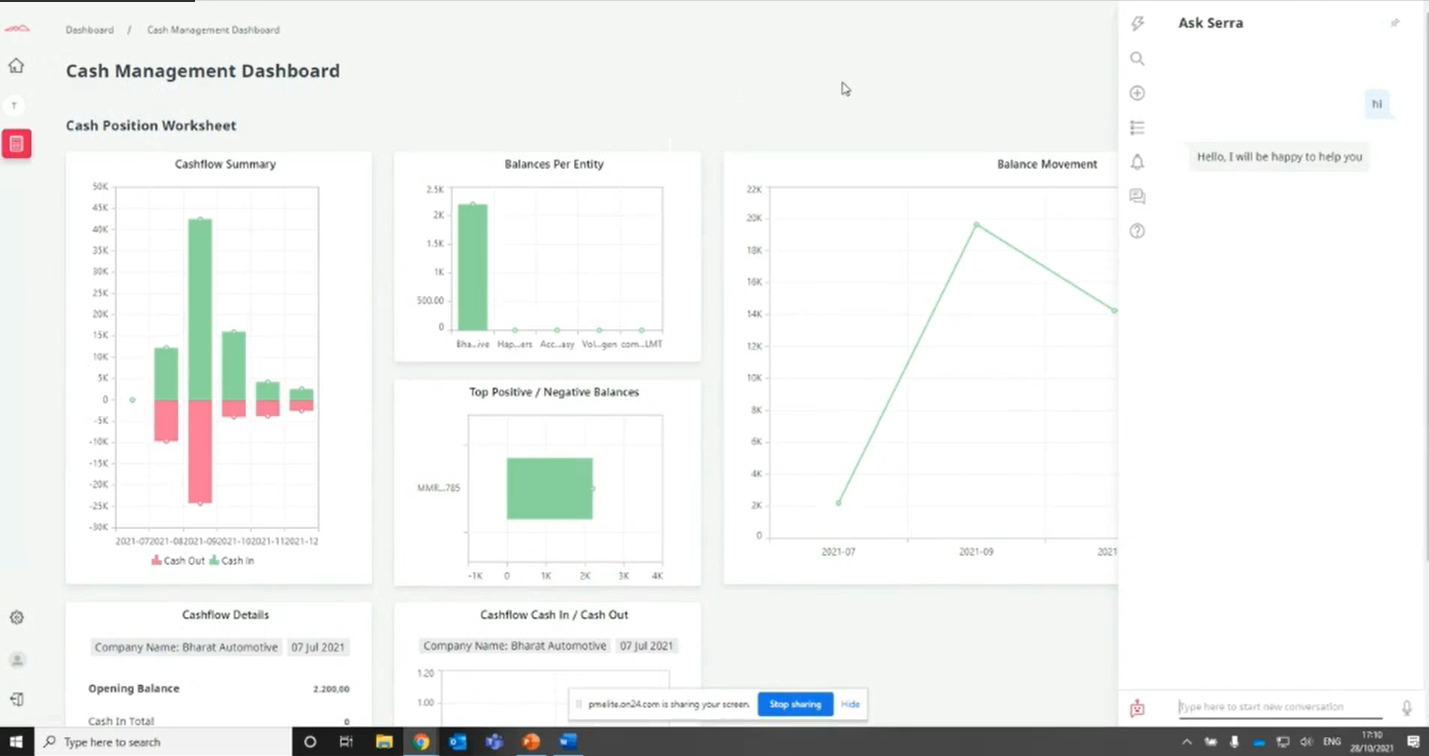Viewport: 1429px width, 756px height.
Task: Open the 07 Jul 2021 date filter in Cashflow Details
Action: click(x=318, y=646)
